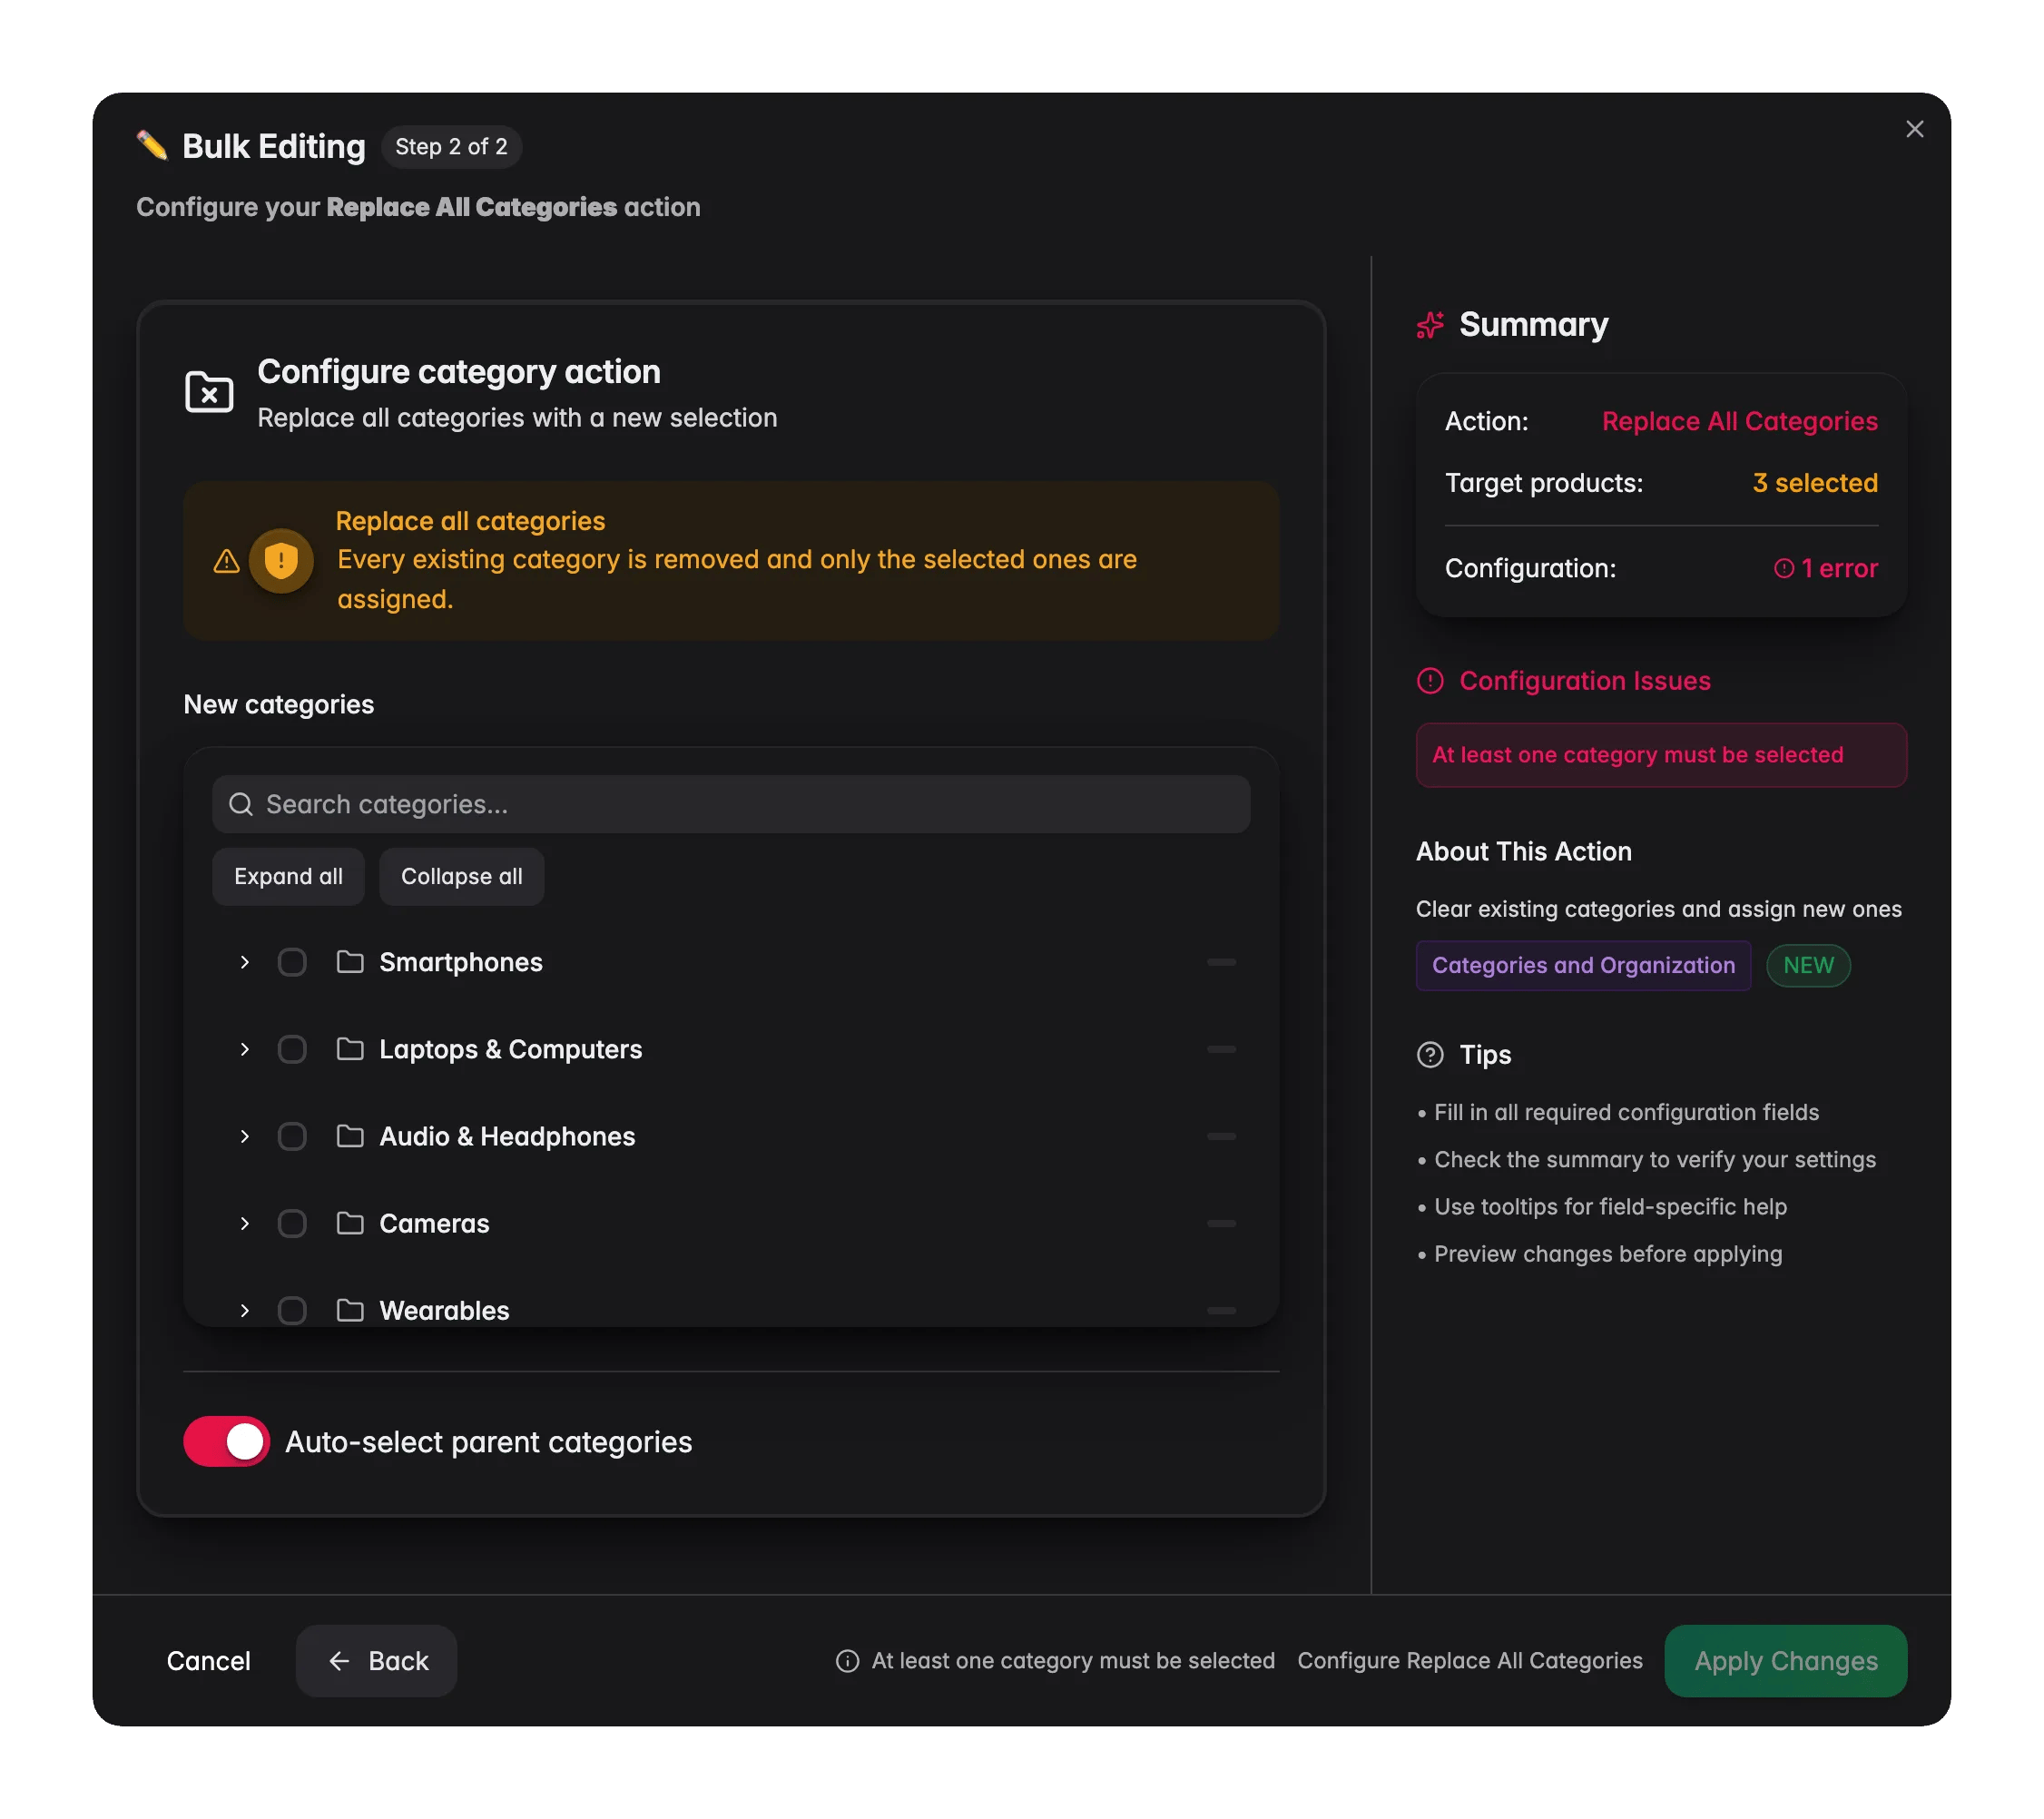This screenshot has width=2044, height=1819.
Task: Check the Audio & Headphones checkbox
Action: tap(292, 1136)
